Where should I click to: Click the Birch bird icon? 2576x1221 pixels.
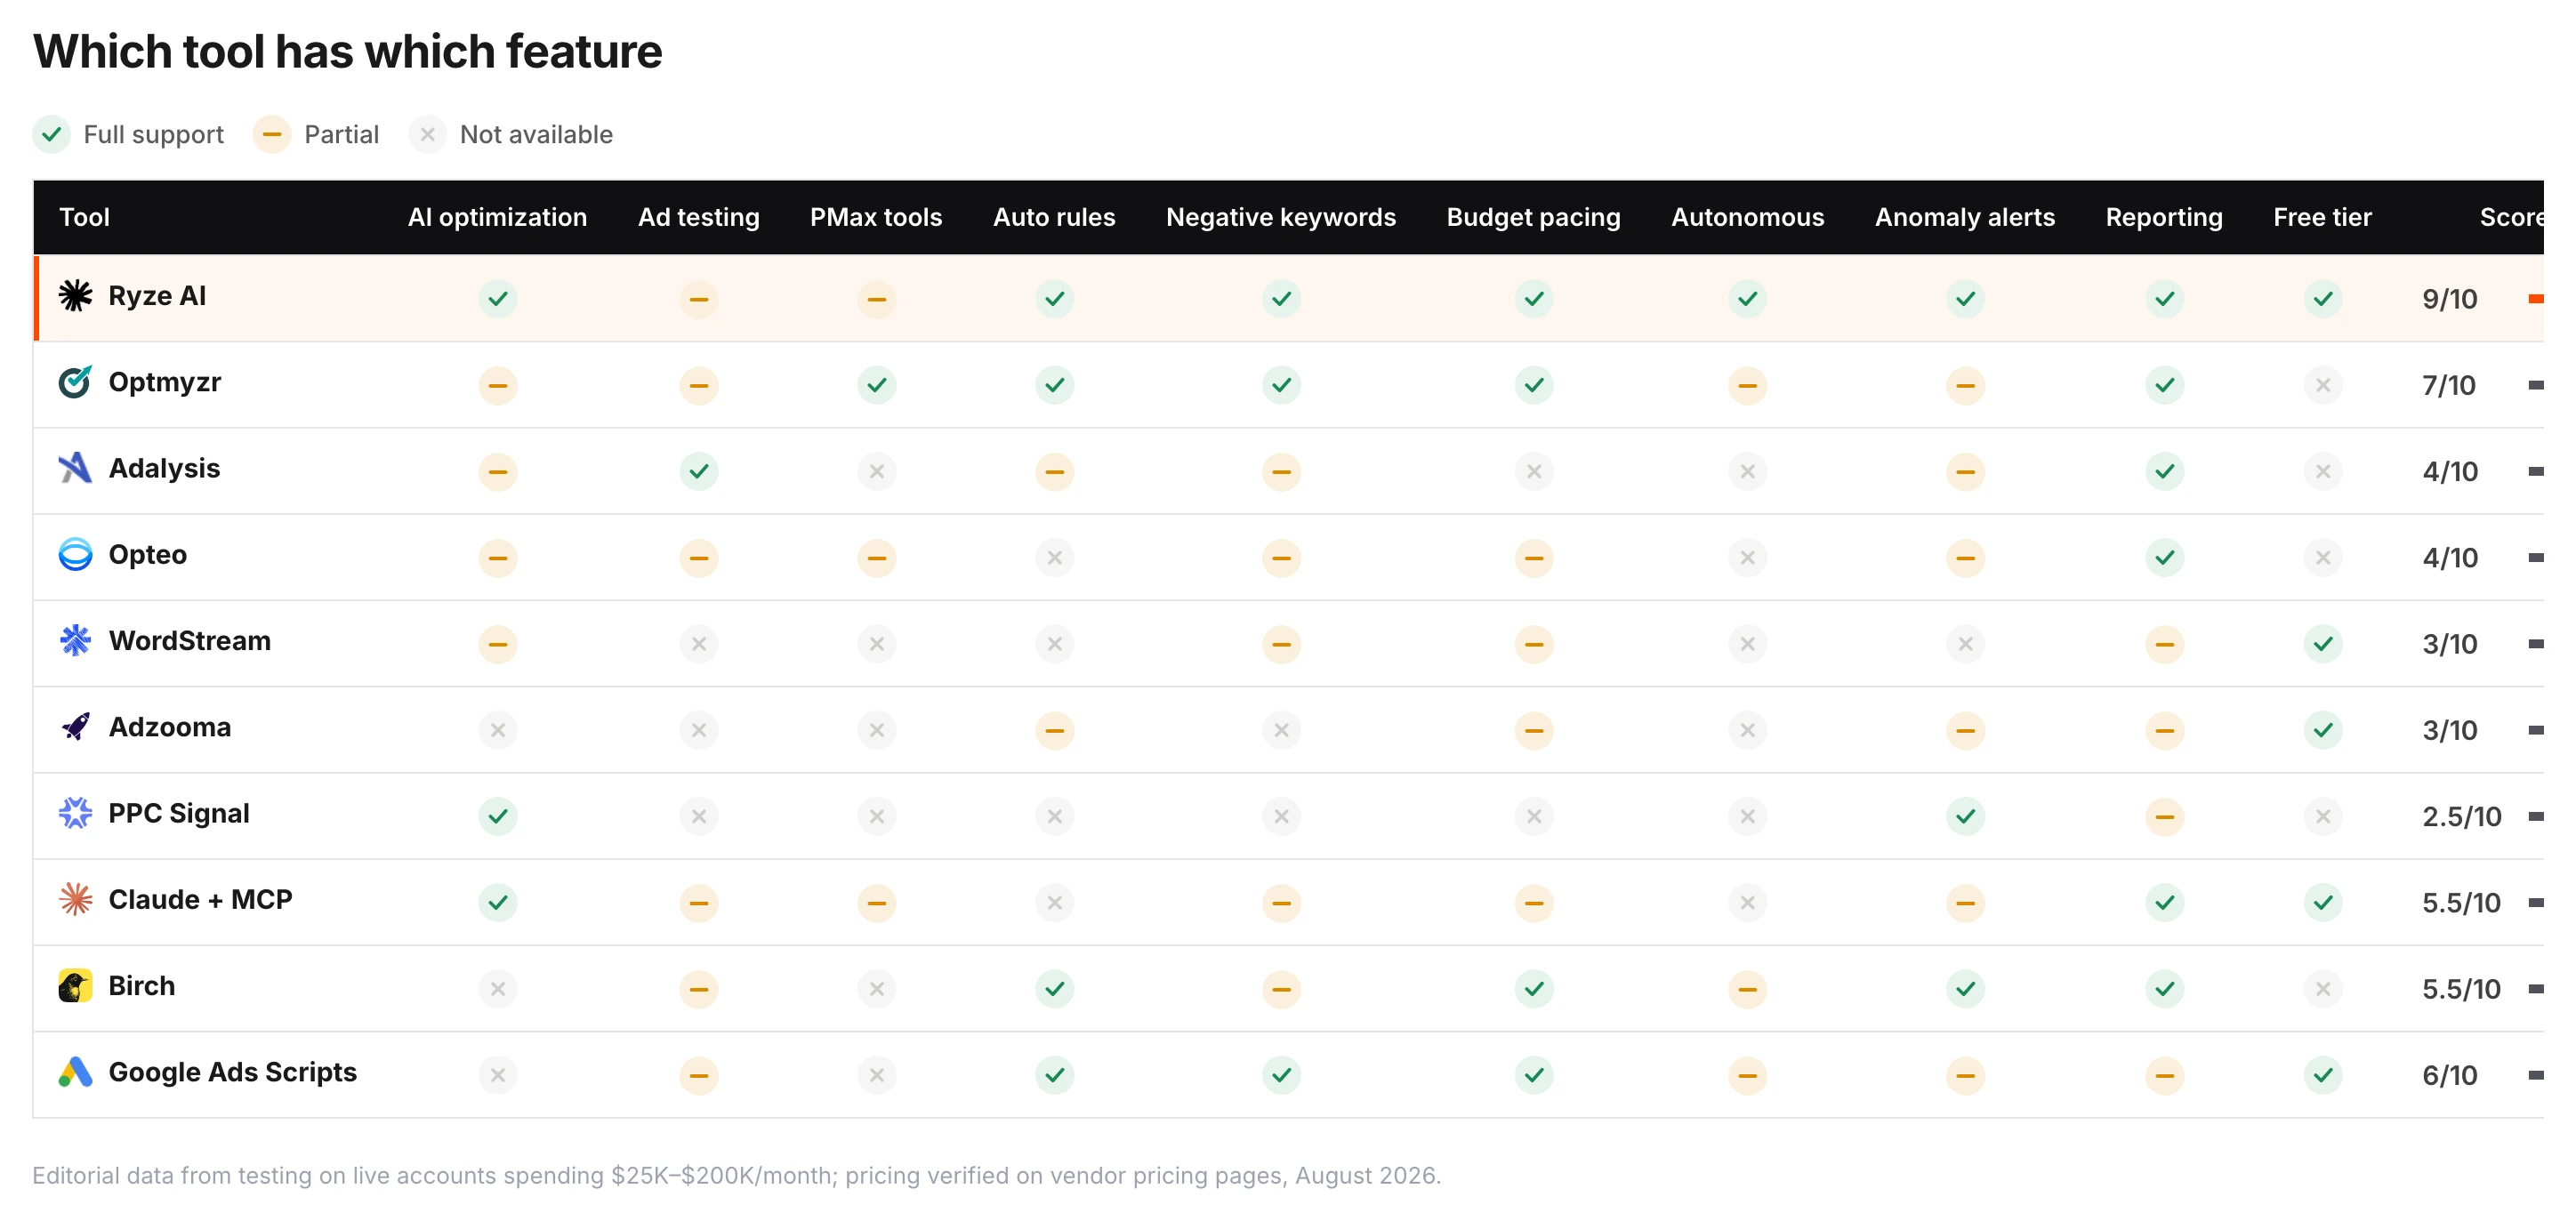75,986
